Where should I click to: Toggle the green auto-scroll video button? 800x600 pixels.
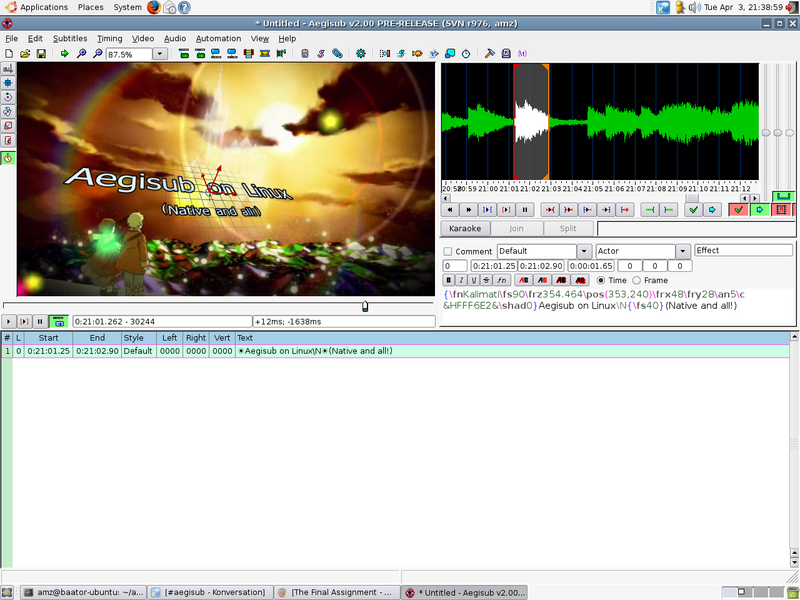[x=59, y=321]
